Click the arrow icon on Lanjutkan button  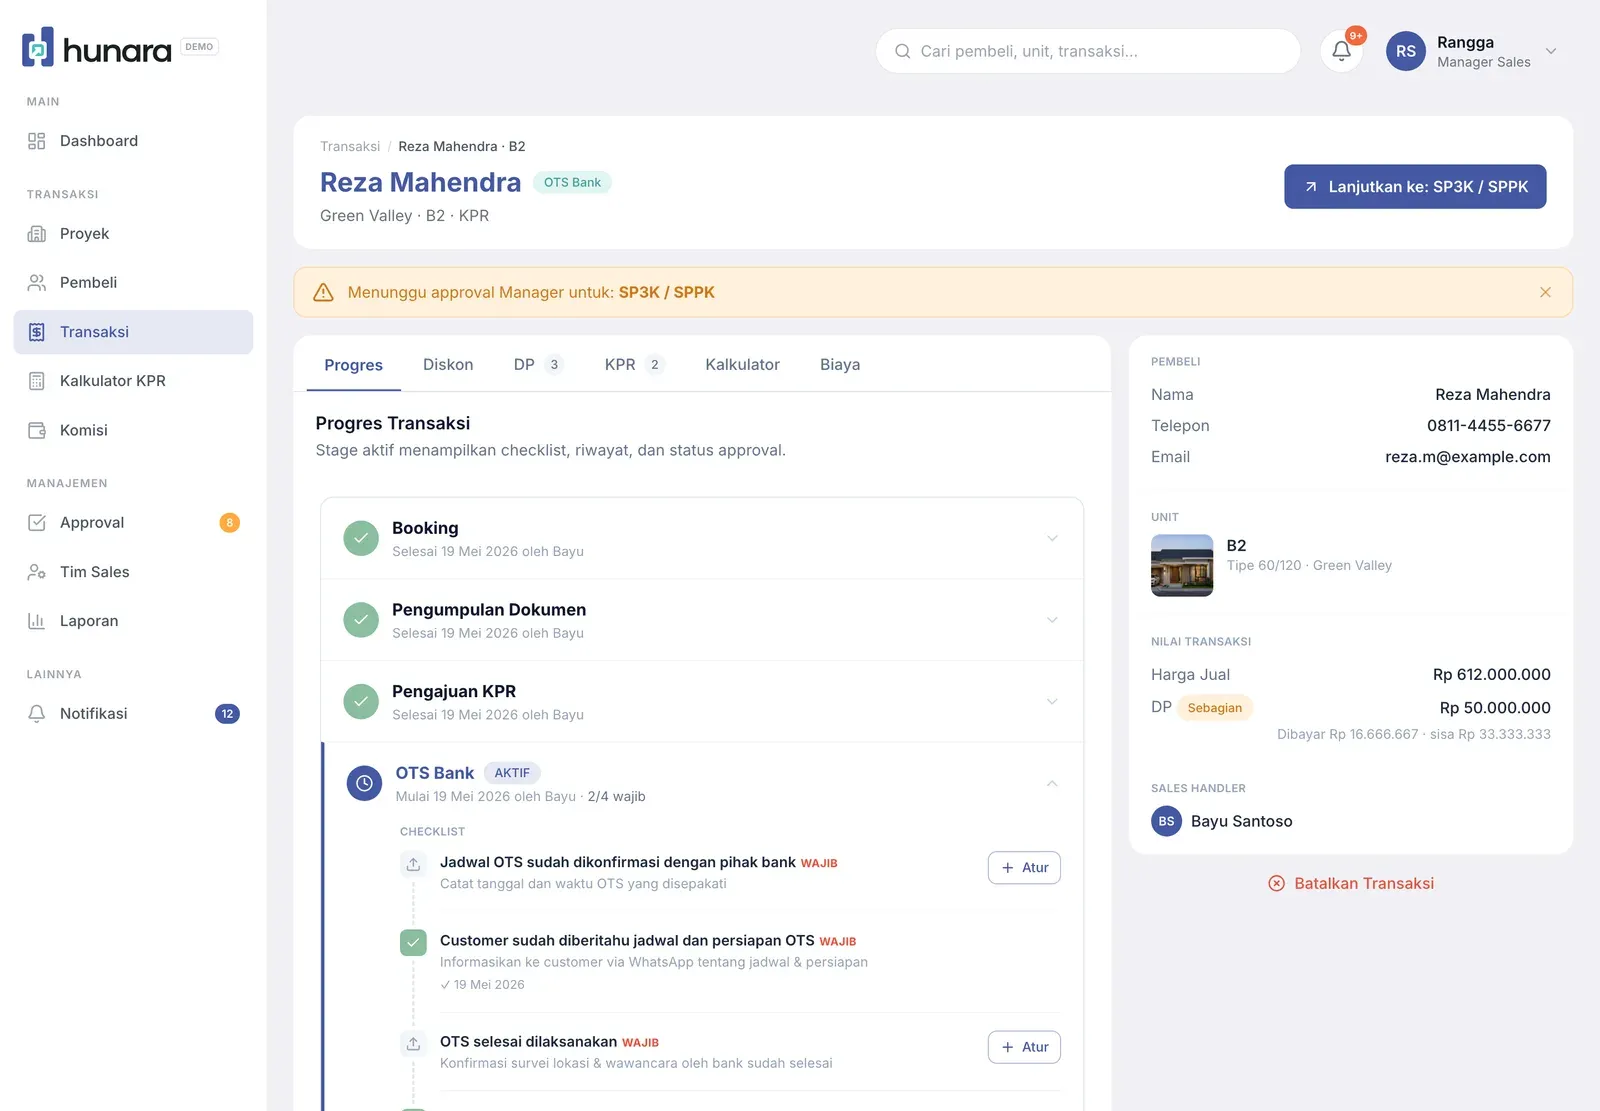point(1311,187)
